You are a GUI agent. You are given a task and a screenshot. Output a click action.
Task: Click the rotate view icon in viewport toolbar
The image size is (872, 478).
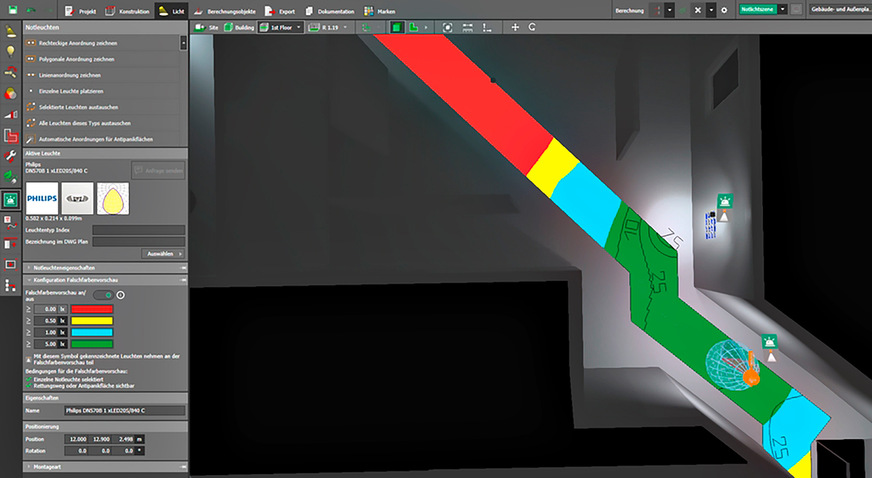point(531,27)
